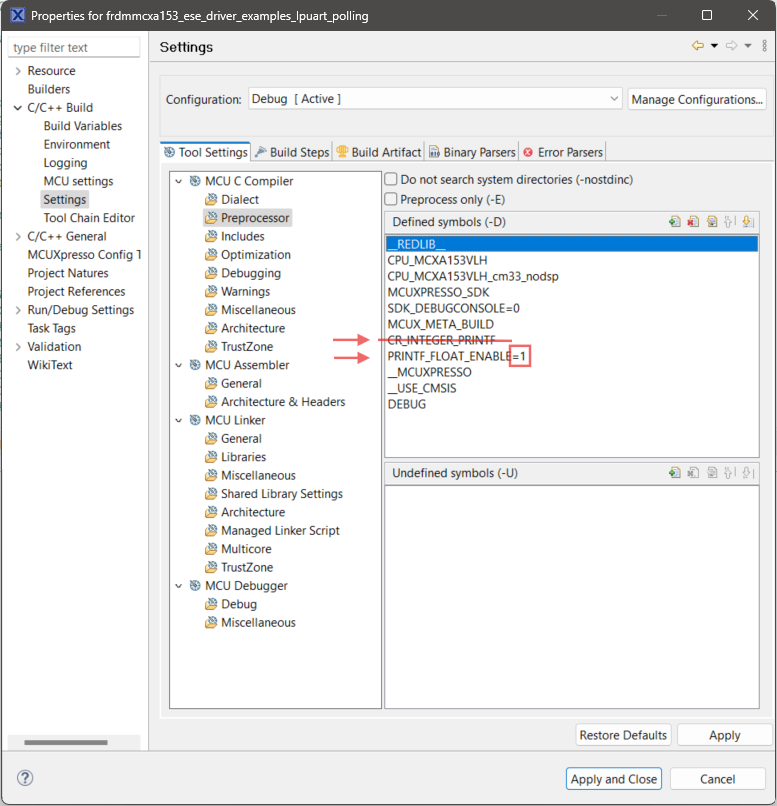Click Edit icon in Undefined symbols toolbar
Screen dimensions: 777x806
pyautogui.click(x=712, y=472)
